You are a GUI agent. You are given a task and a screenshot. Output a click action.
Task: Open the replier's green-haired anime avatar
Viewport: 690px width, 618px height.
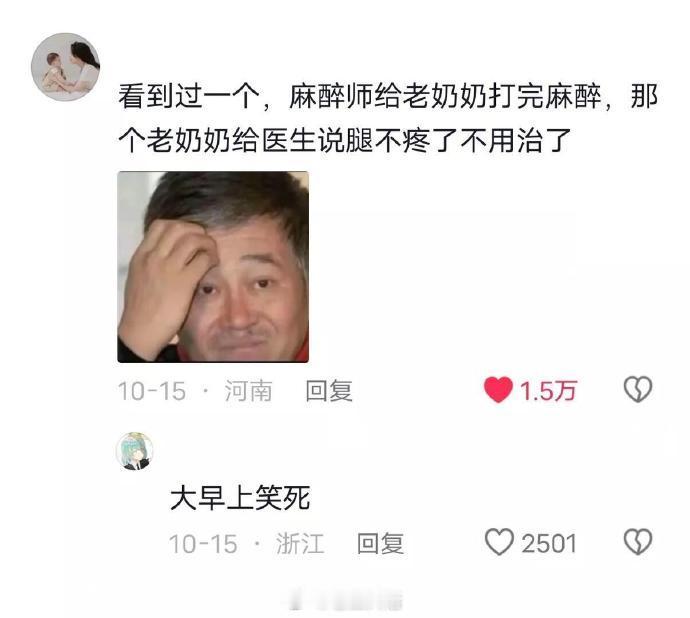pyautogui.click(x=135, y=451)
